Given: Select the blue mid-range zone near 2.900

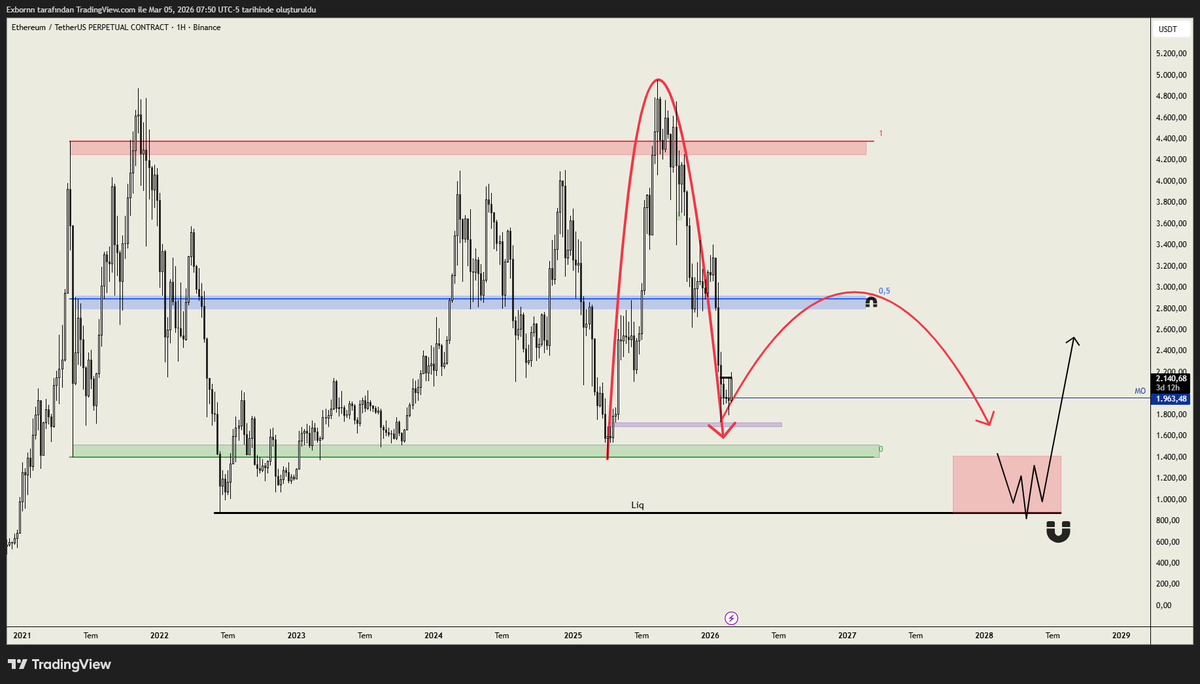Looking at the screenshot, I should pyautogui.click(x=468, y=302).
